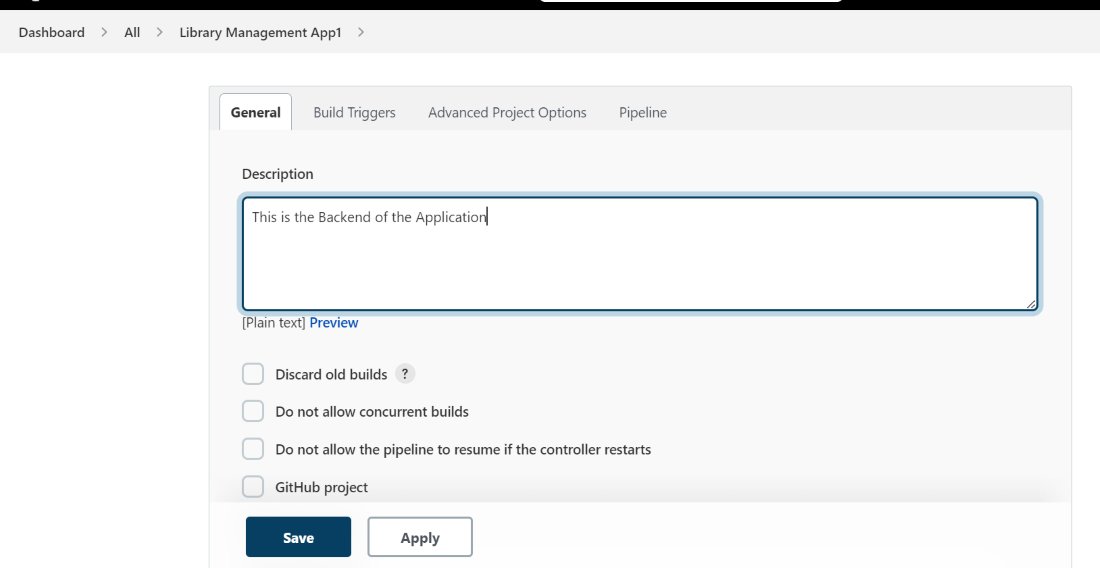Screen dimensions: 1100x568
Task: Open Library Management App1 breadcrumb
Action: pos(260,32)
